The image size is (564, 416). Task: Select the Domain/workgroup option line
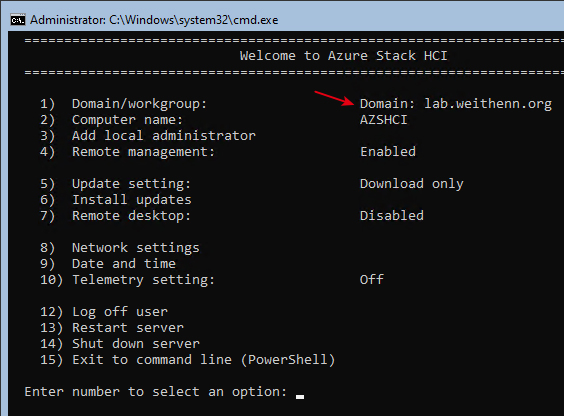pyautogui.click(x=123, y=104)
